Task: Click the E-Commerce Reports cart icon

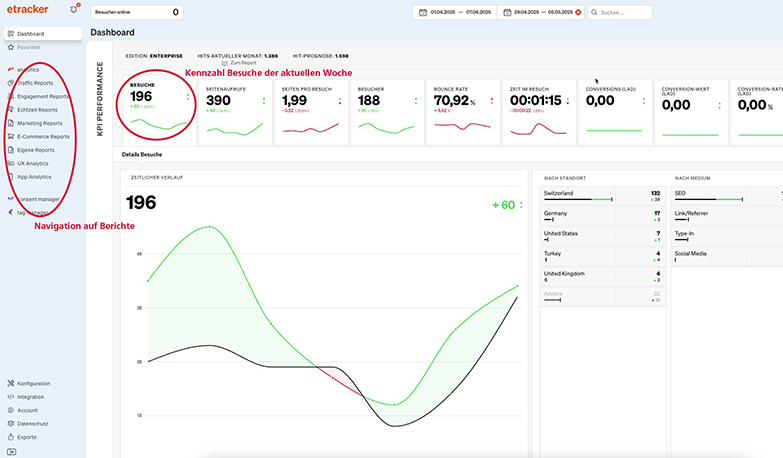Action: click(11, 136)
